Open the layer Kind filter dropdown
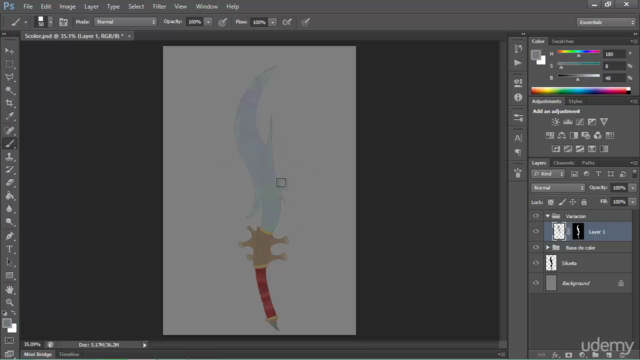This screenshot has height=360, width=640. (548, 174)
